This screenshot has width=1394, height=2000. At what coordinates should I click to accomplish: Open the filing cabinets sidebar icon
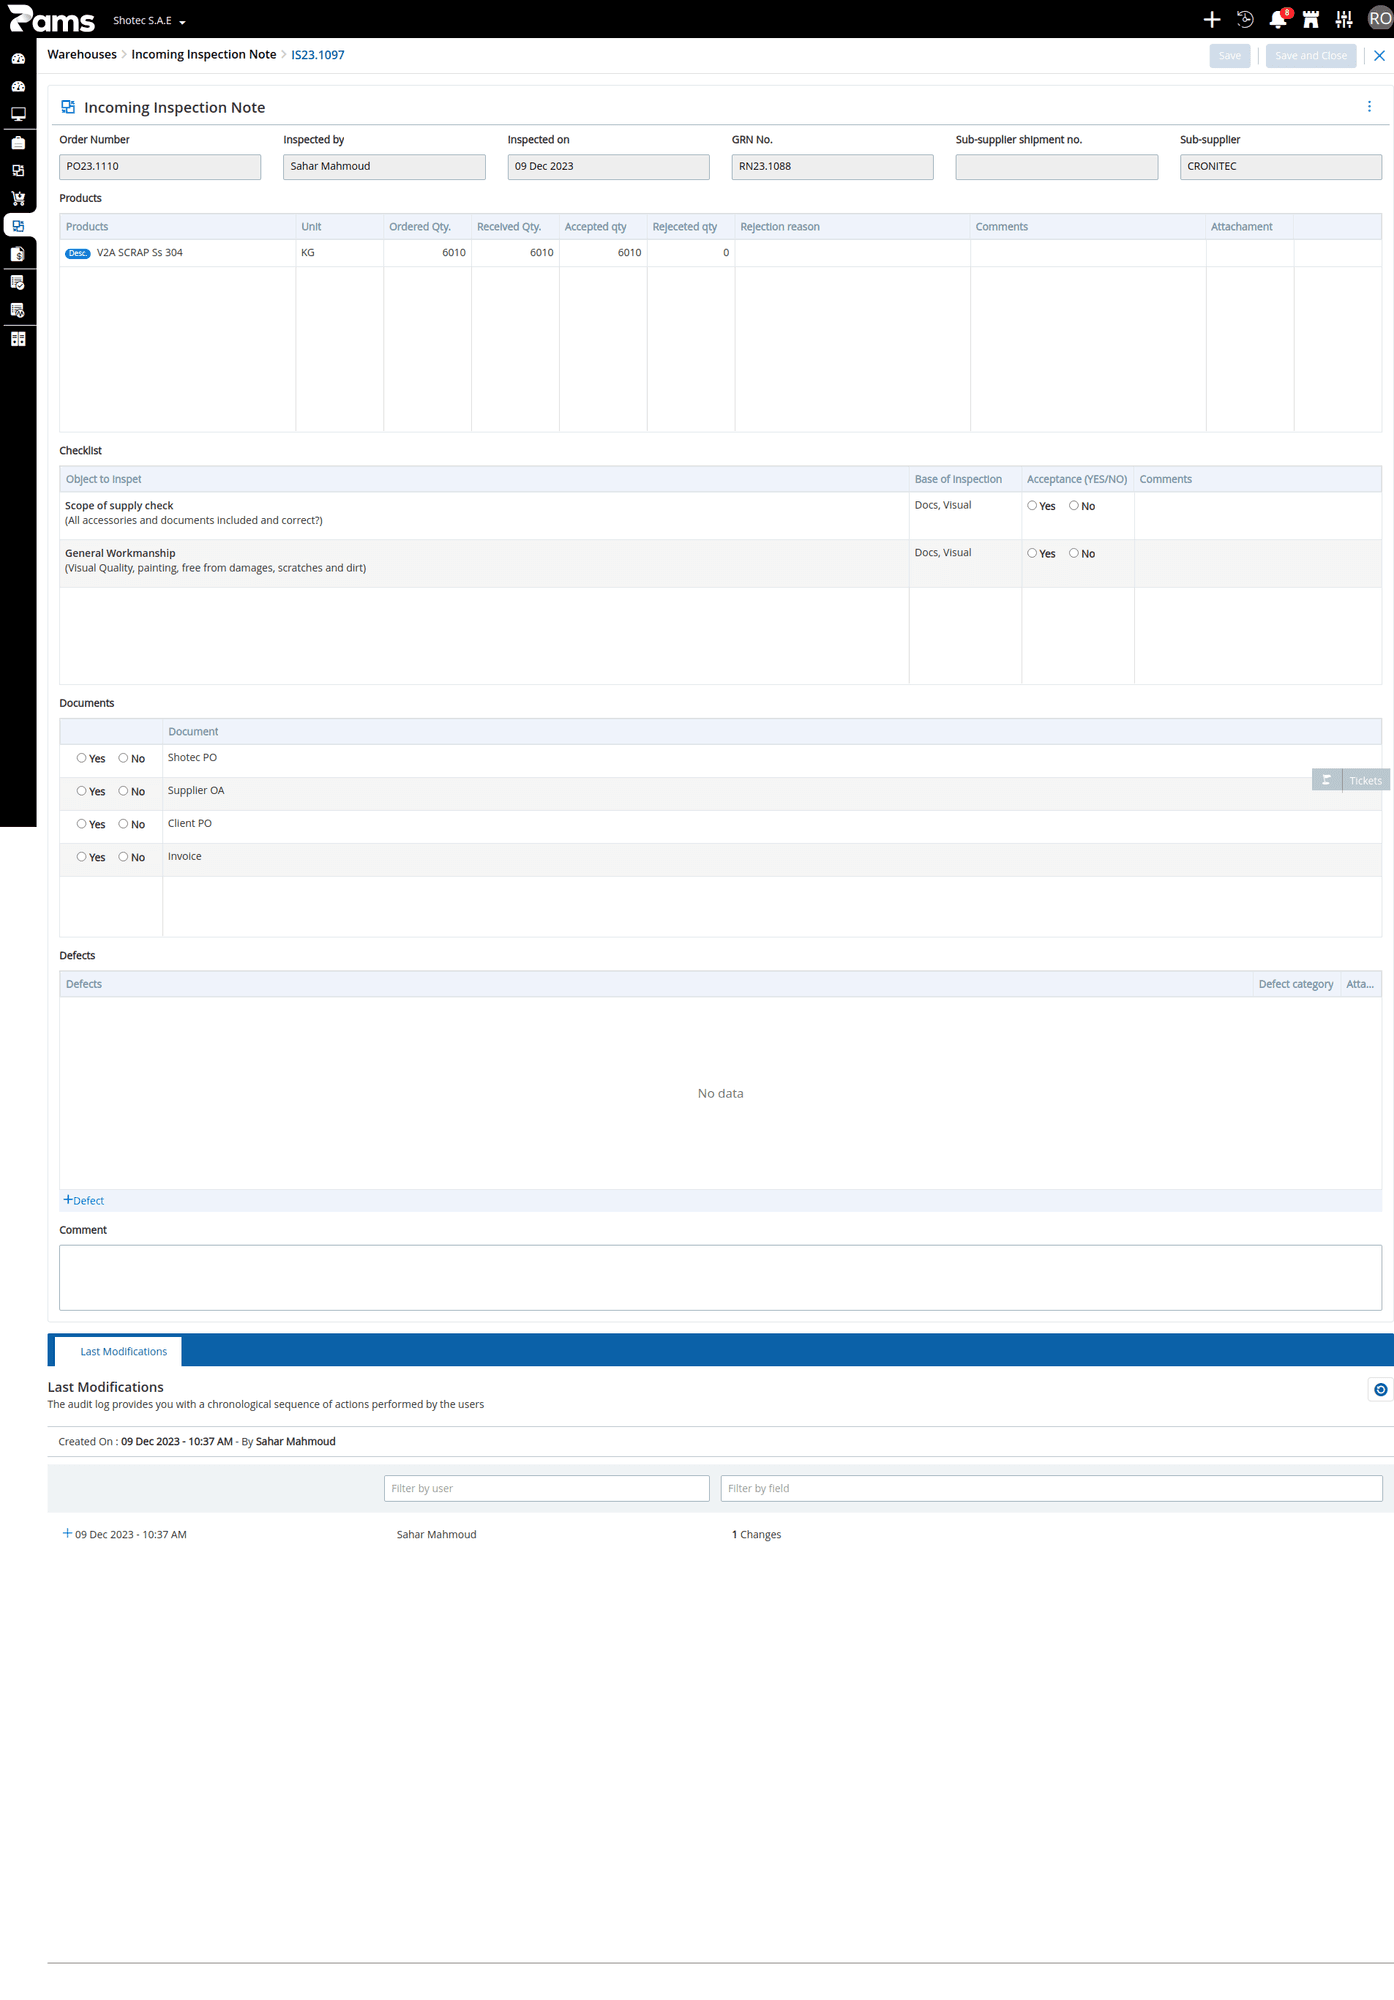(18, 338)
